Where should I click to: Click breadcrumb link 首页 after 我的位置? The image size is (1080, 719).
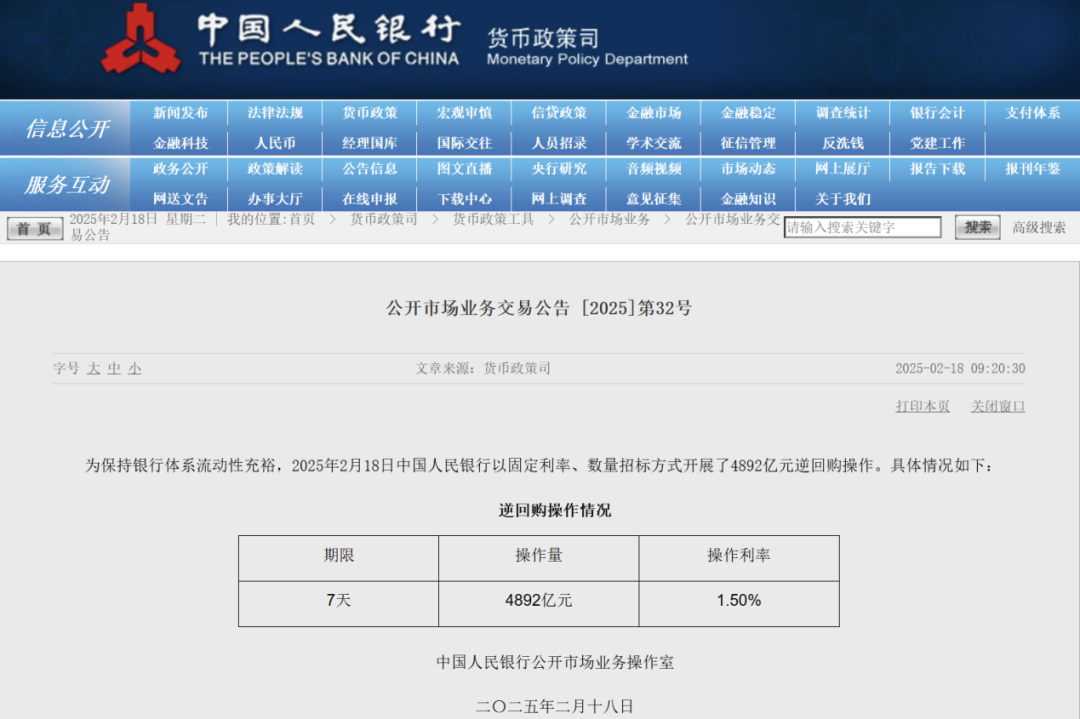[x=302, y=220]
